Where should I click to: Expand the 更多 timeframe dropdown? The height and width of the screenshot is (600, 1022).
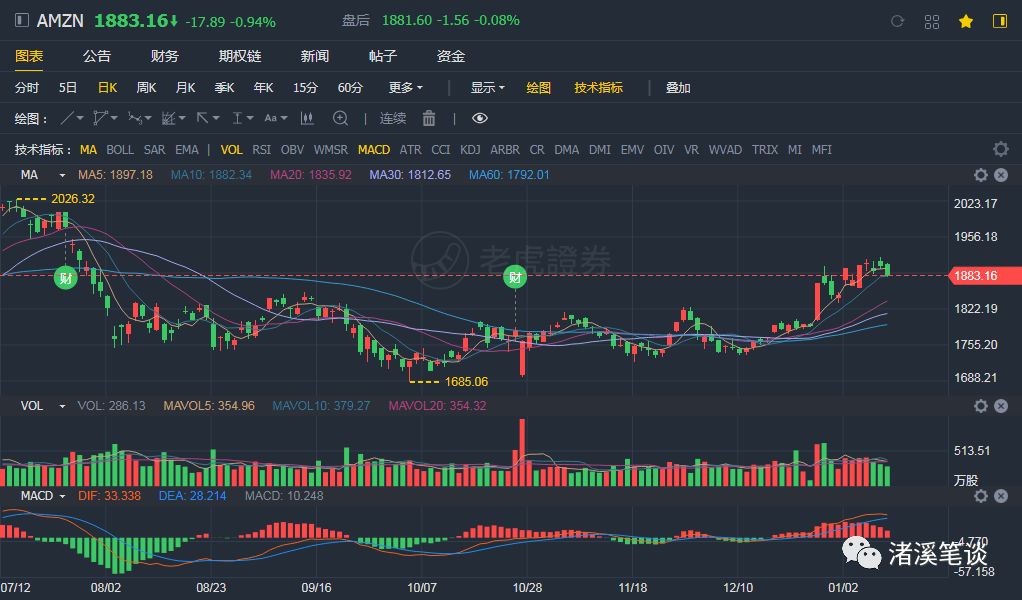click(x=406, y=88)
